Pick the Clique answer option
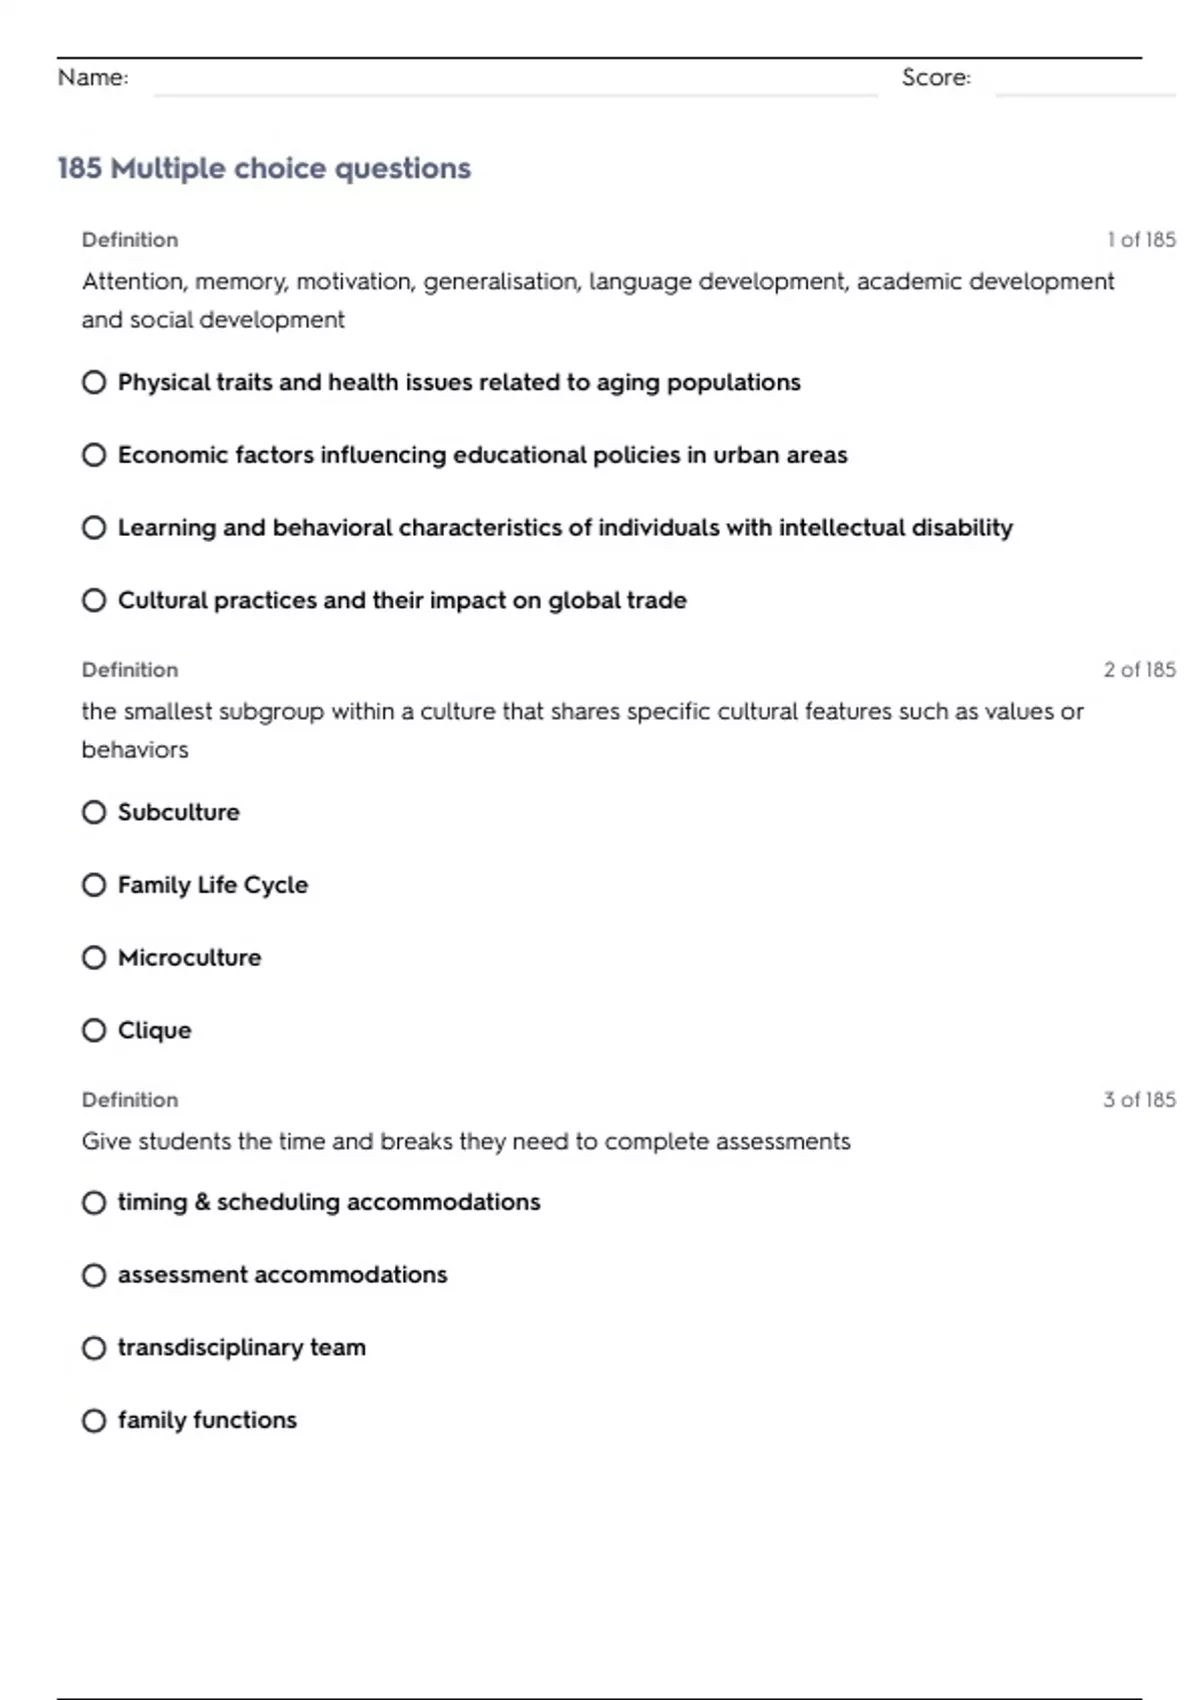Image resolution: width=1200 pixels, height=1700 pixels. tap(94, 1031)
